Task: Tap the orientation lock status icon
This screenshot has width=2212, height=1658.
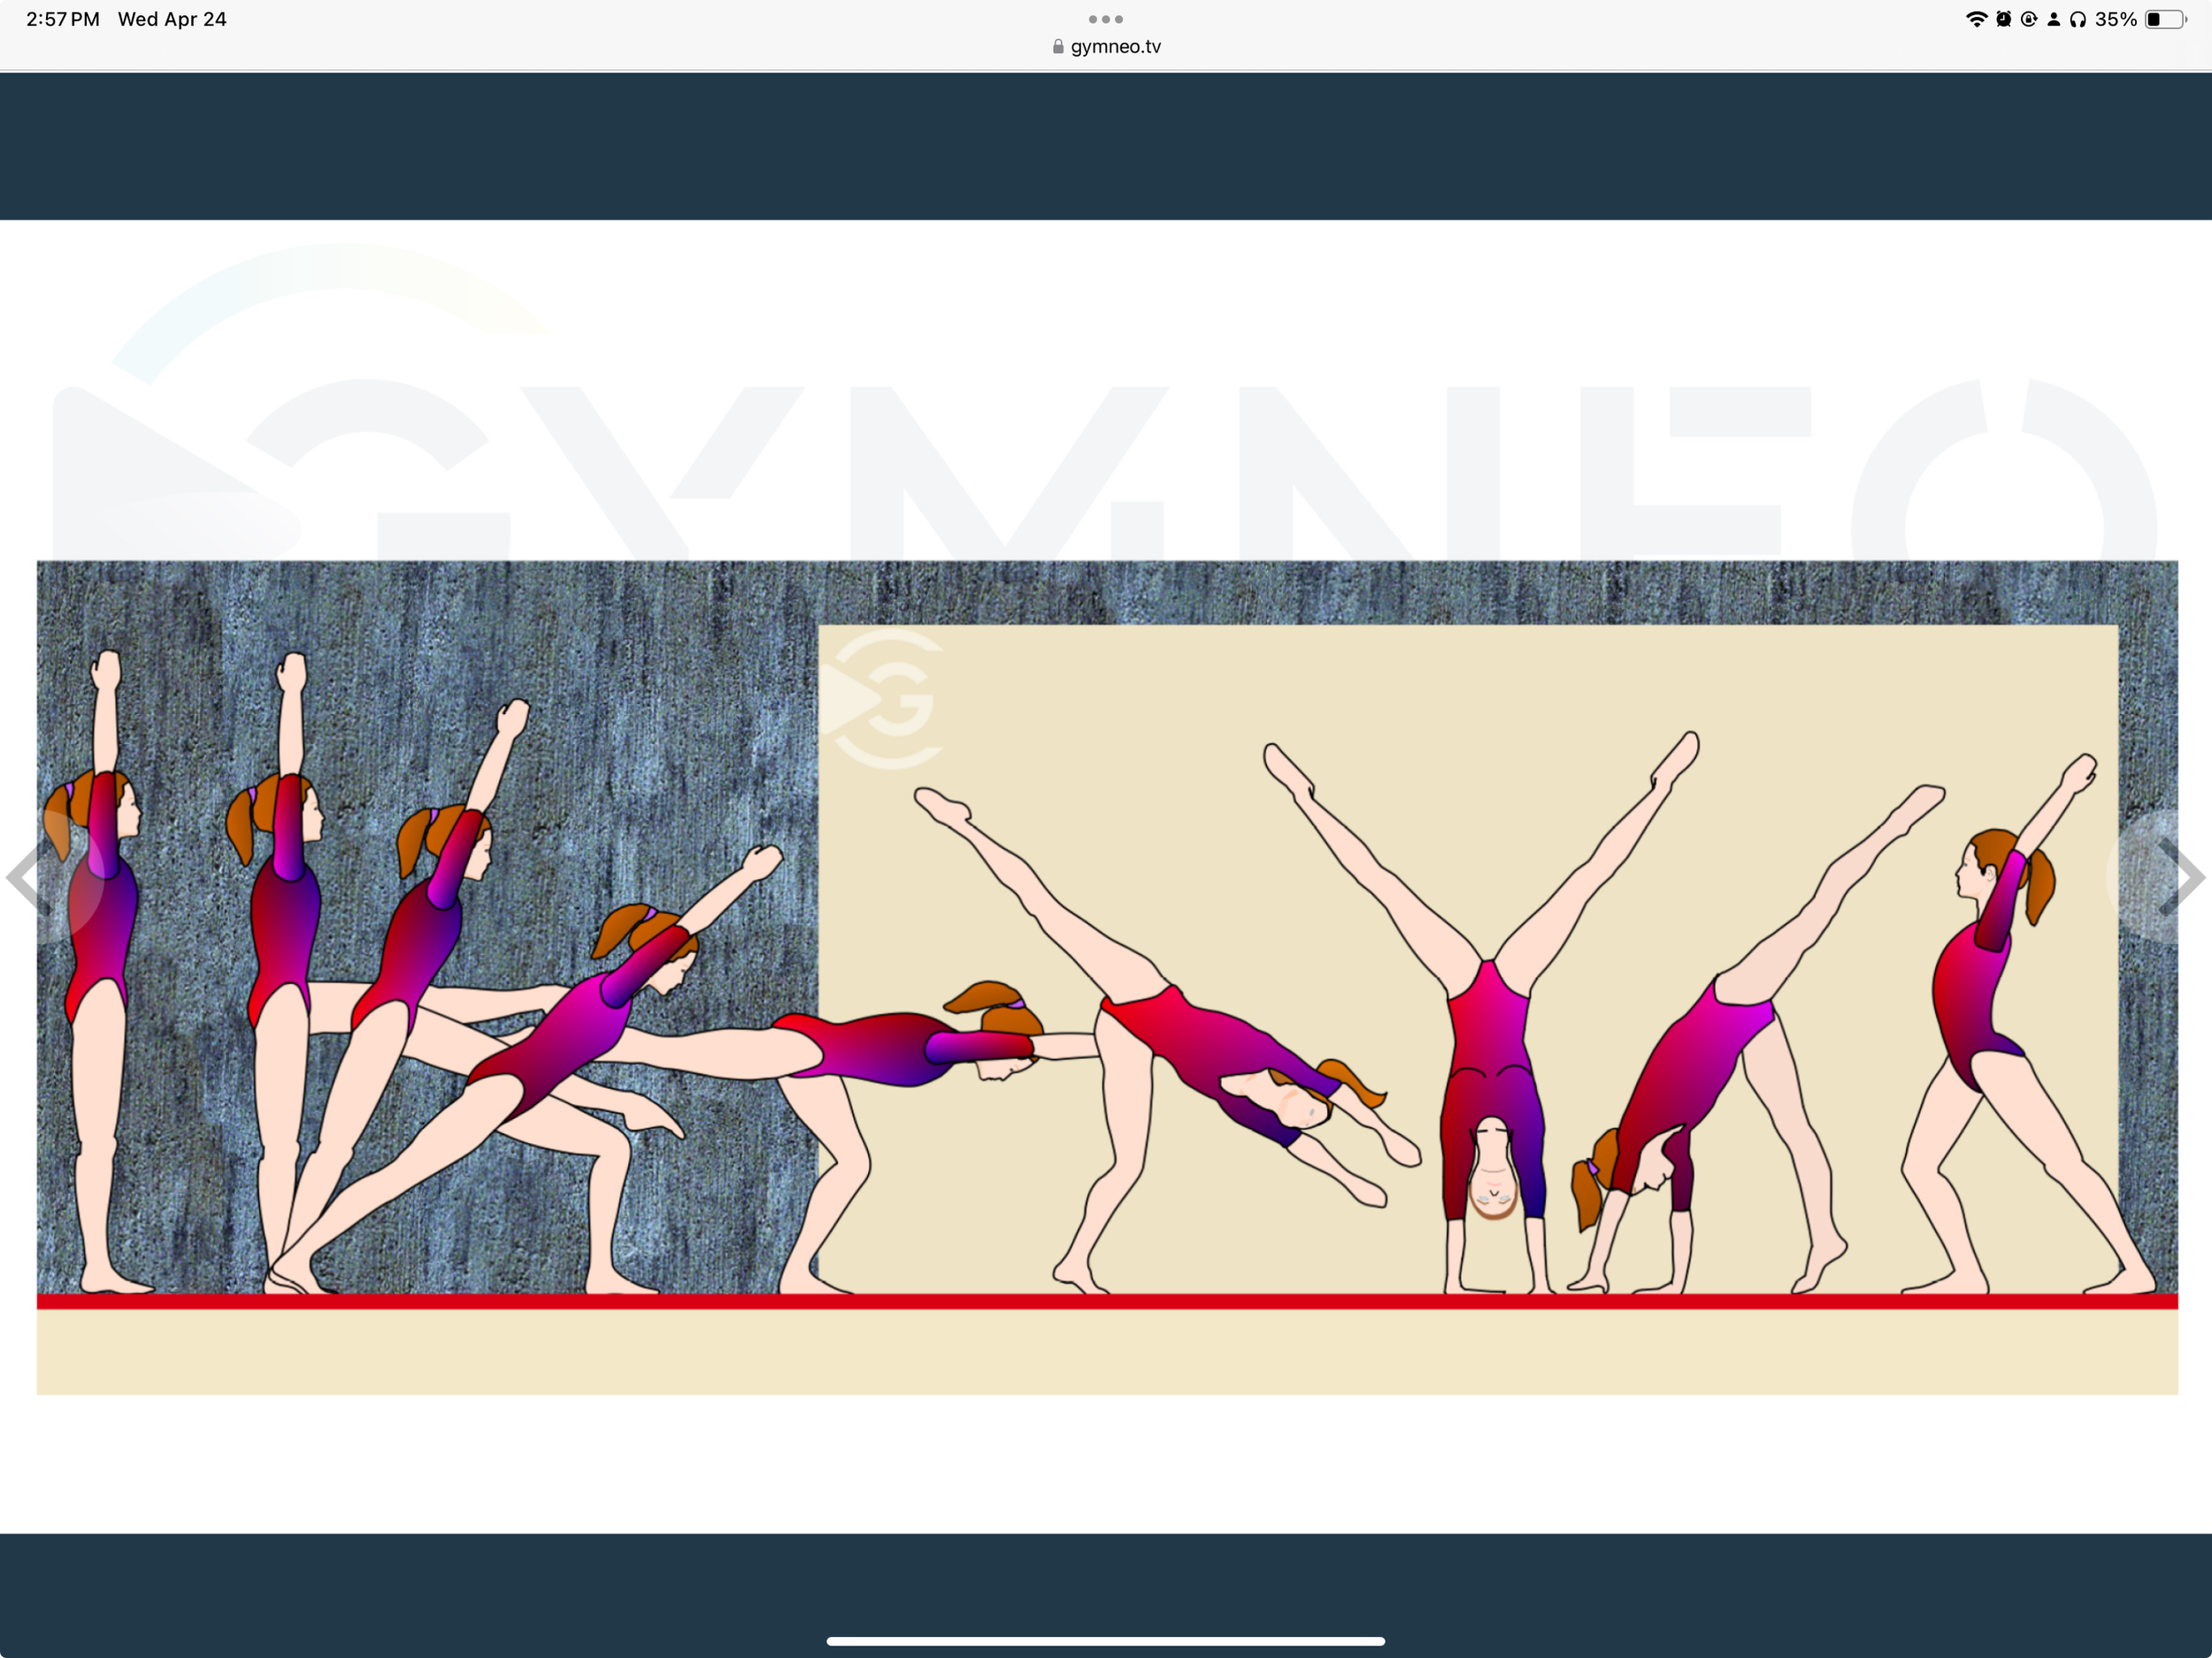Action: 2030,18
